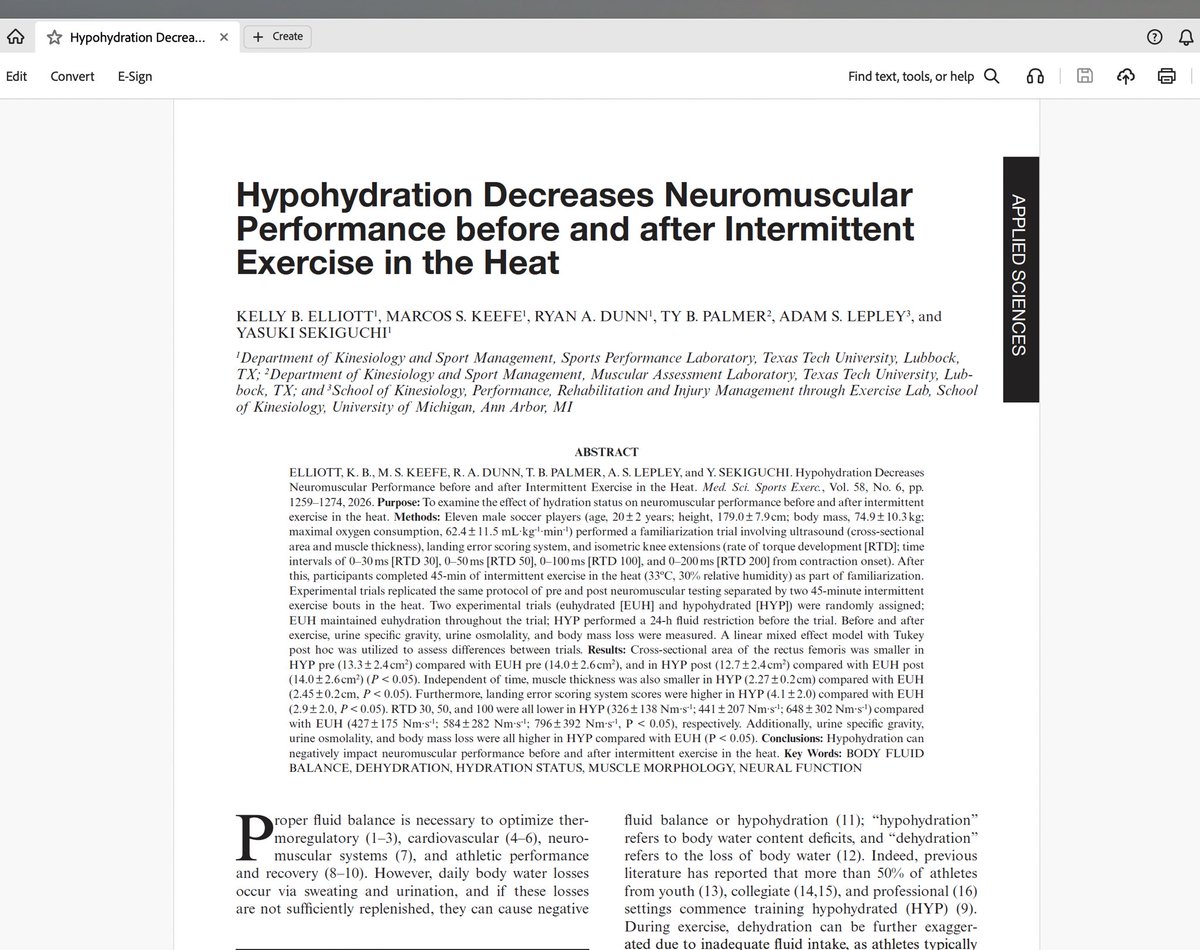Click the ABSTRACT heading
Viewport: 1200px width, 950px height.
tap(607, 452)
